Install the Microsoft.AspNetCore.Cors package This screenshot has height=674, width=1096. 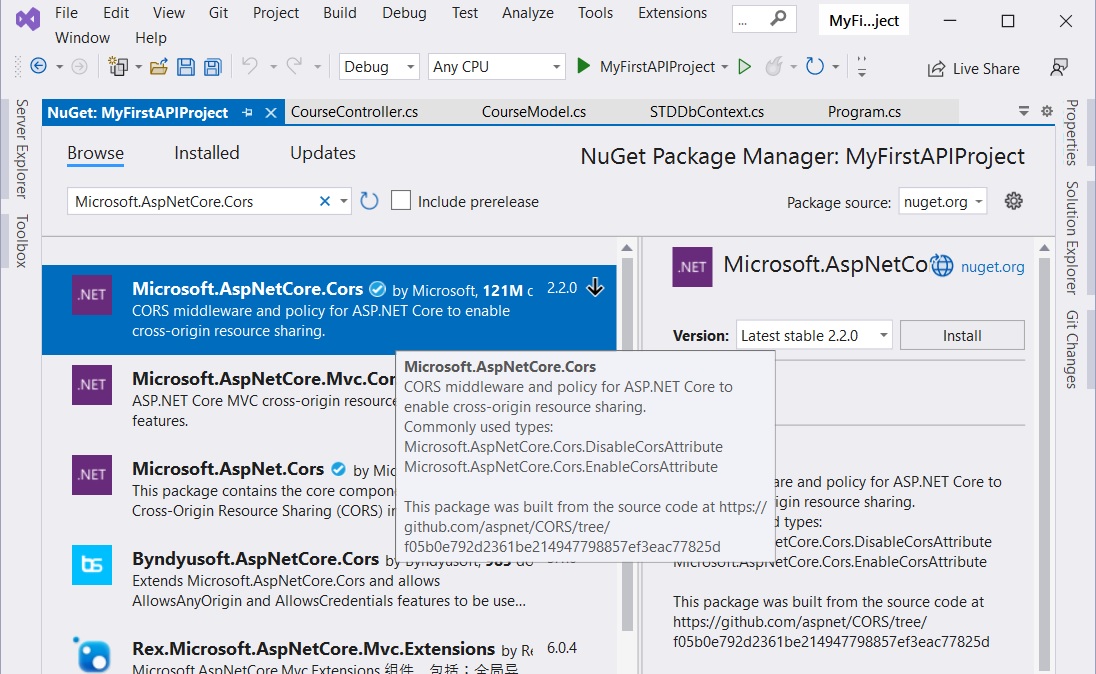point(962,336)
